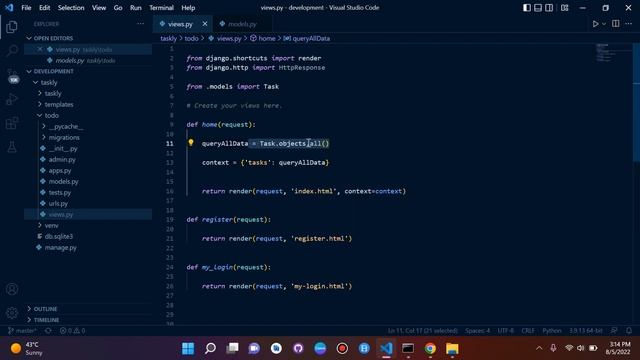Expand the __pycache__ folder
Screen dimensions: 640x360
tap(65, 127)
